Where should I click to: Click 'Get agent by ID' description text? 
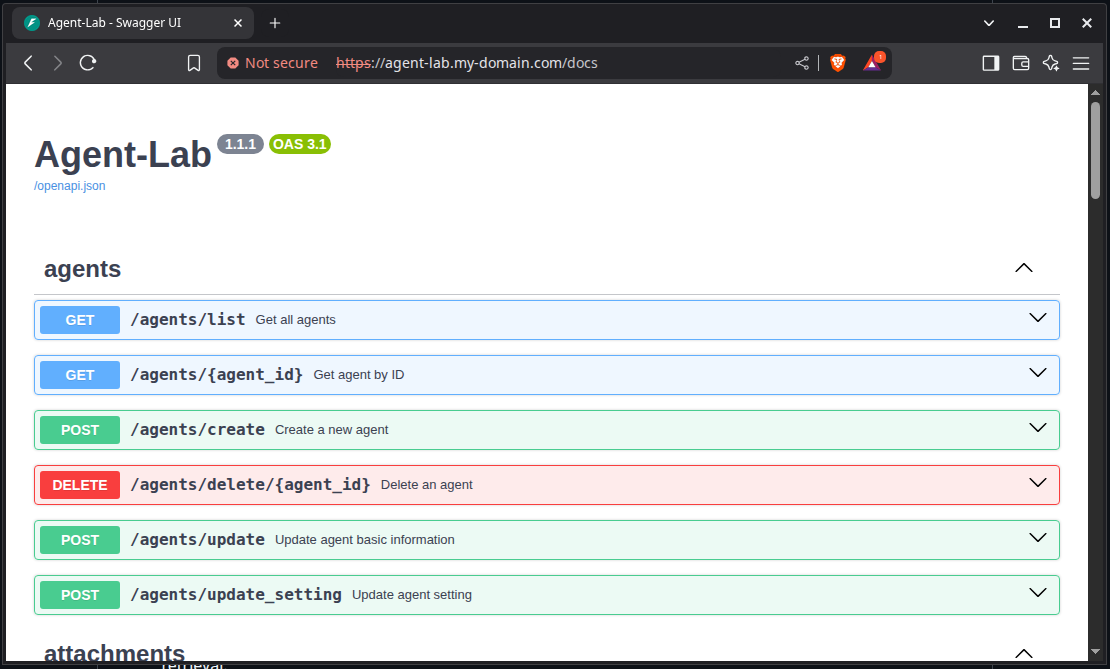(359, 375)
